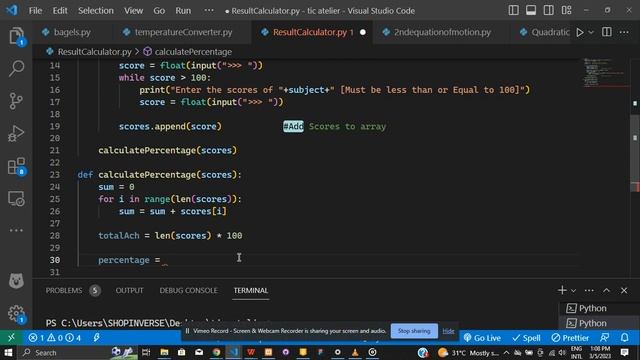Image resolution: width=640 pixels, height=360 pixels.
Task: Open VLC media player from the taskbar
Action: point(355,352)
